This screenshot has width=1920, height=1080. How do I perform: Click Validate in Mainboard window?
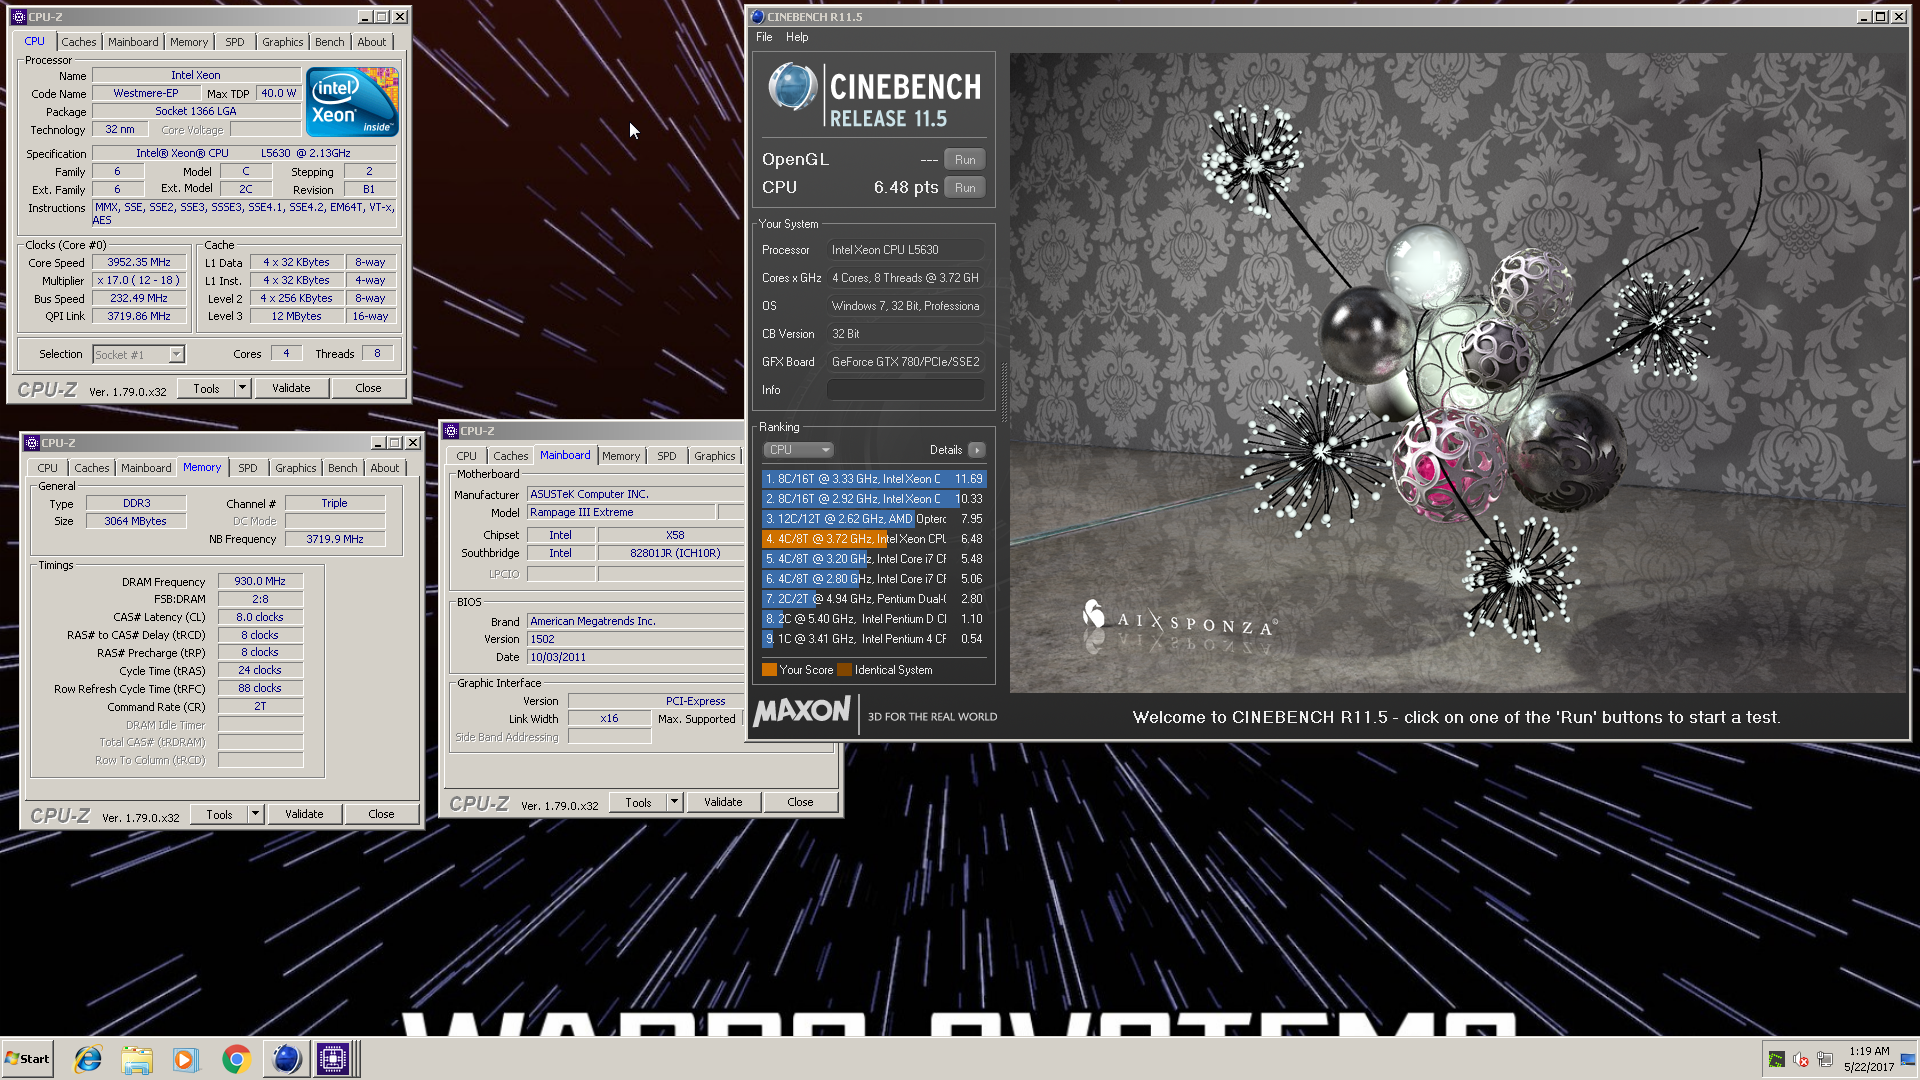[723, 802]
